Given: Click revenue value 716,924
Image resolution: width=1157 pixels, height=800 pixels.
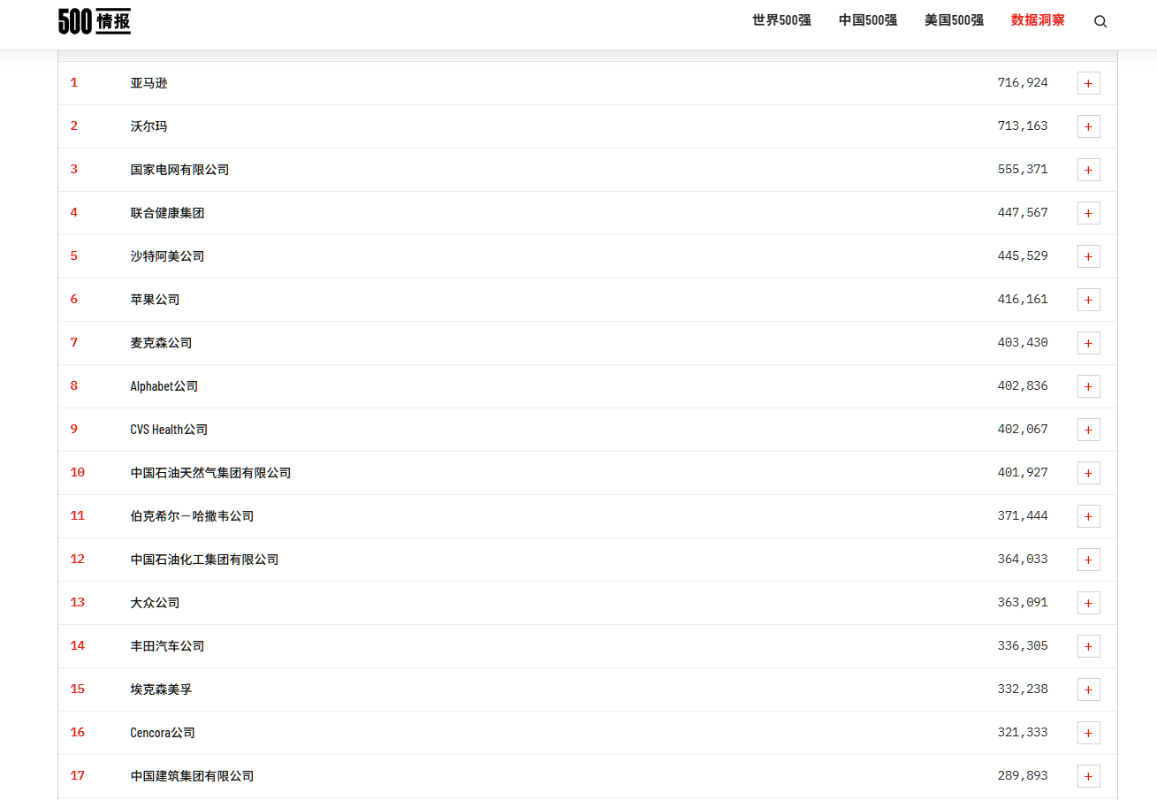Looking at the screenshot, I should click(1023, 83).
